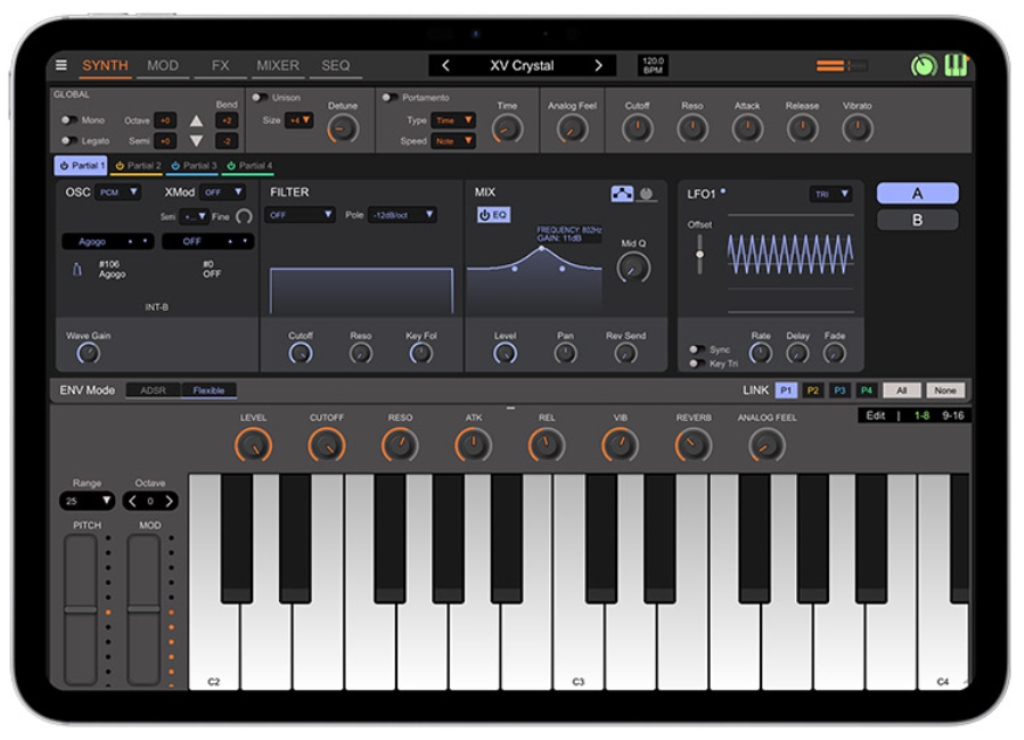Enable the Mono switch

coord(69,120)
